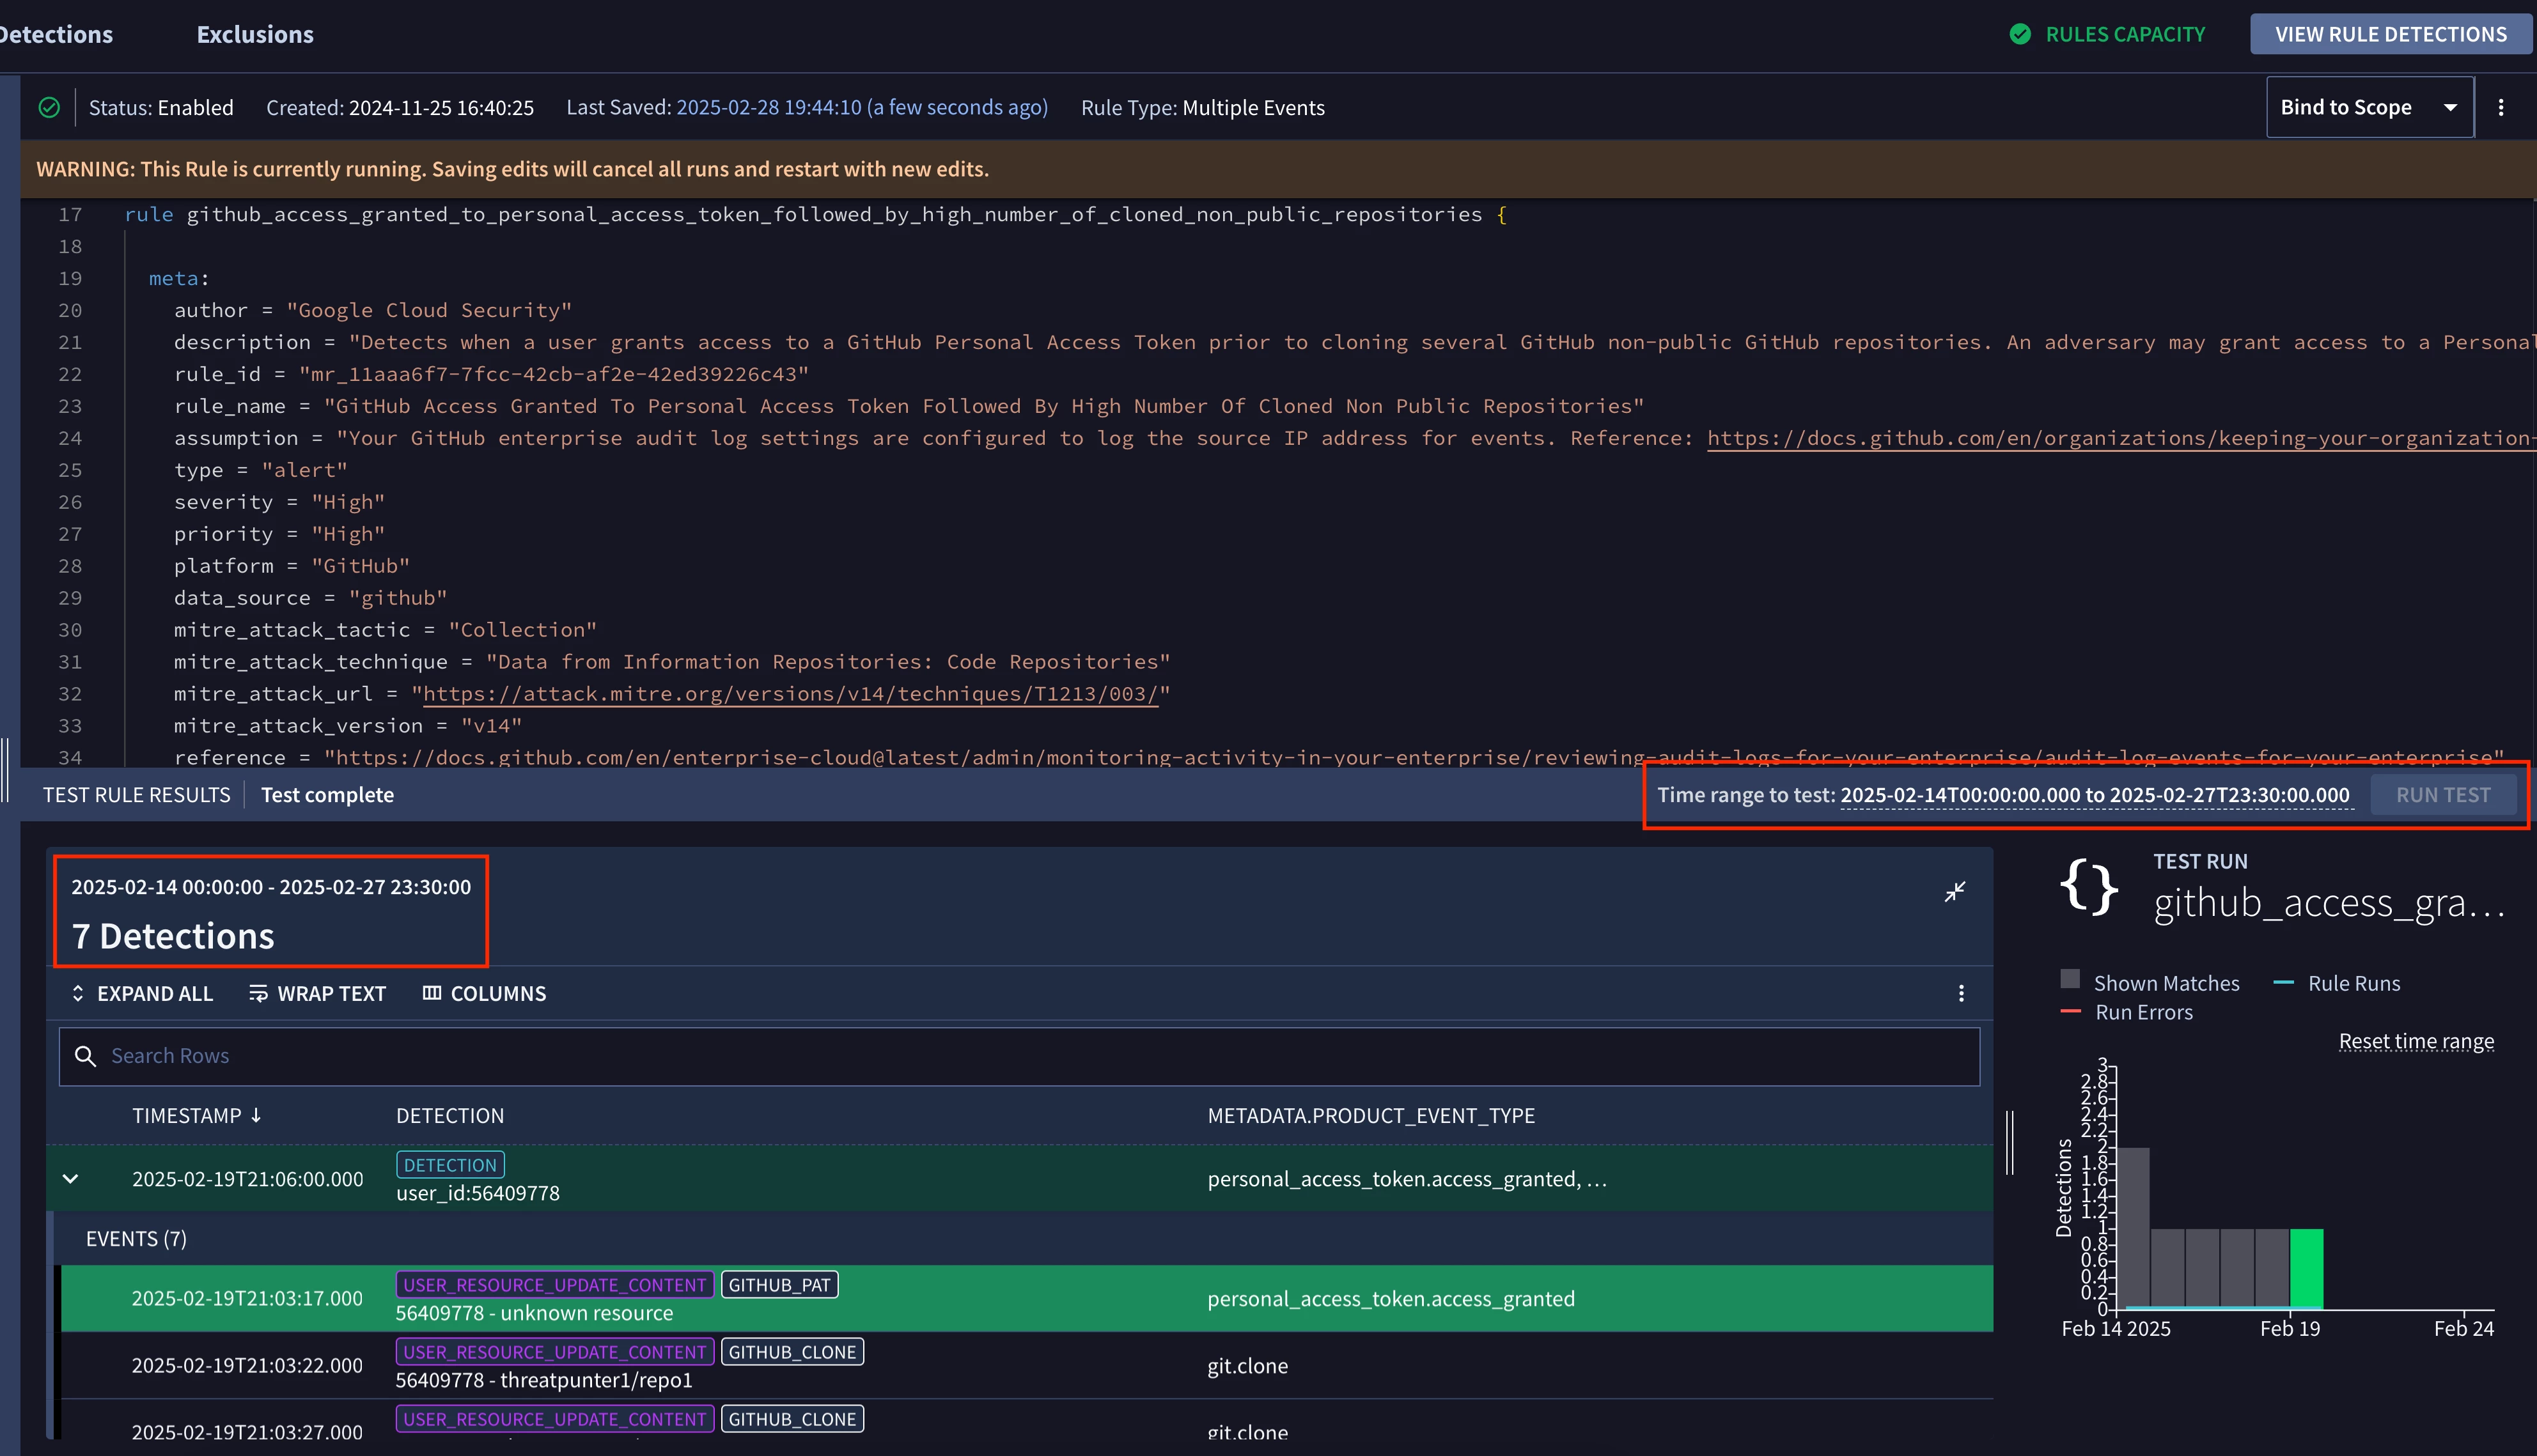Image resolution: width=2537 pixels, height=1456 pixels.
Task: Open the rule options three-dot menu
Action: click(x=2500, y=108)
